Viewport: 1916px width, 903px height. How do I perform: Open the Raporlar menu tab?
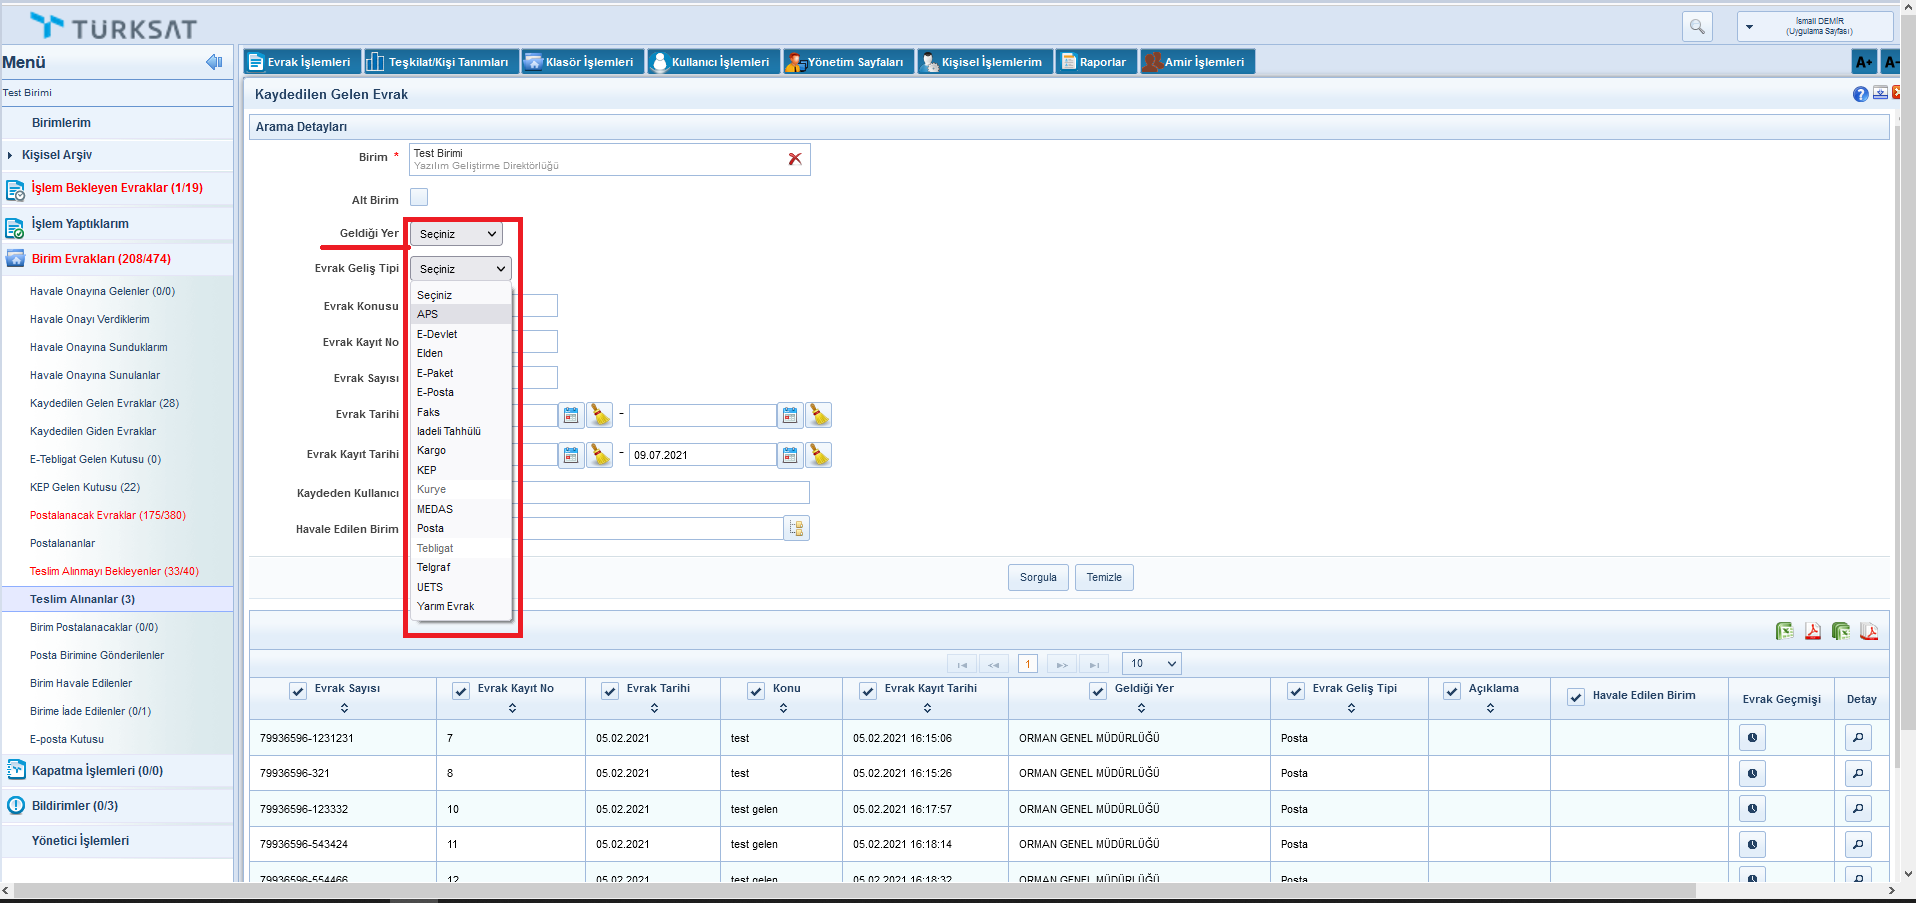1095,62
